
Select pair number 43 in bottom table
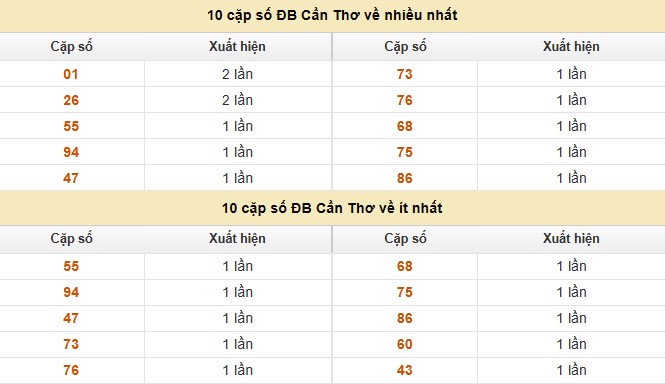click(405, 370)
